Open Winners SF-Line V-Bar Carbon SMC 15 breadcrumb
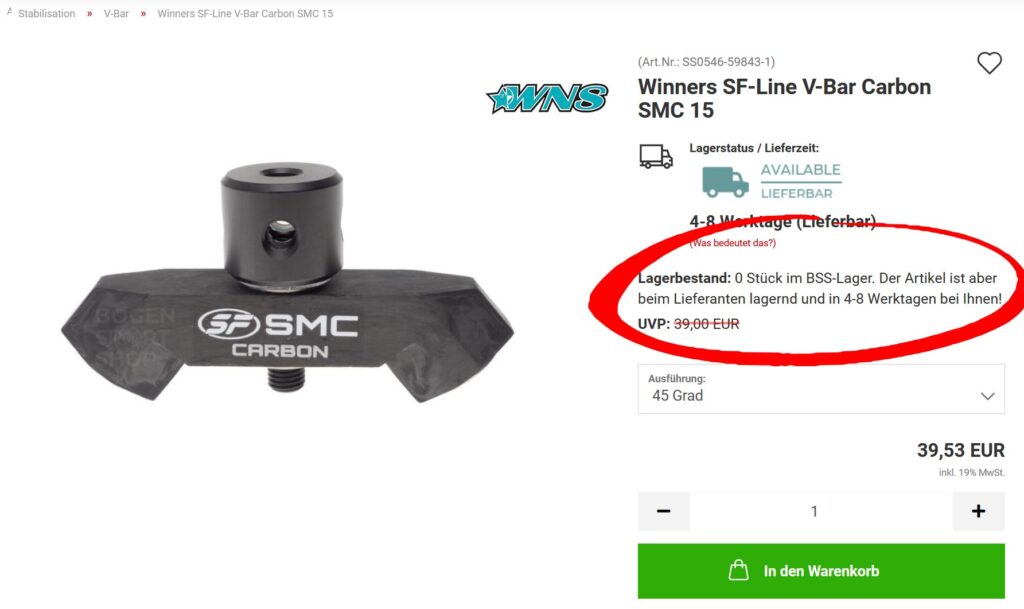The height and width of the screenshot is (609, 1024). (245, 14)
